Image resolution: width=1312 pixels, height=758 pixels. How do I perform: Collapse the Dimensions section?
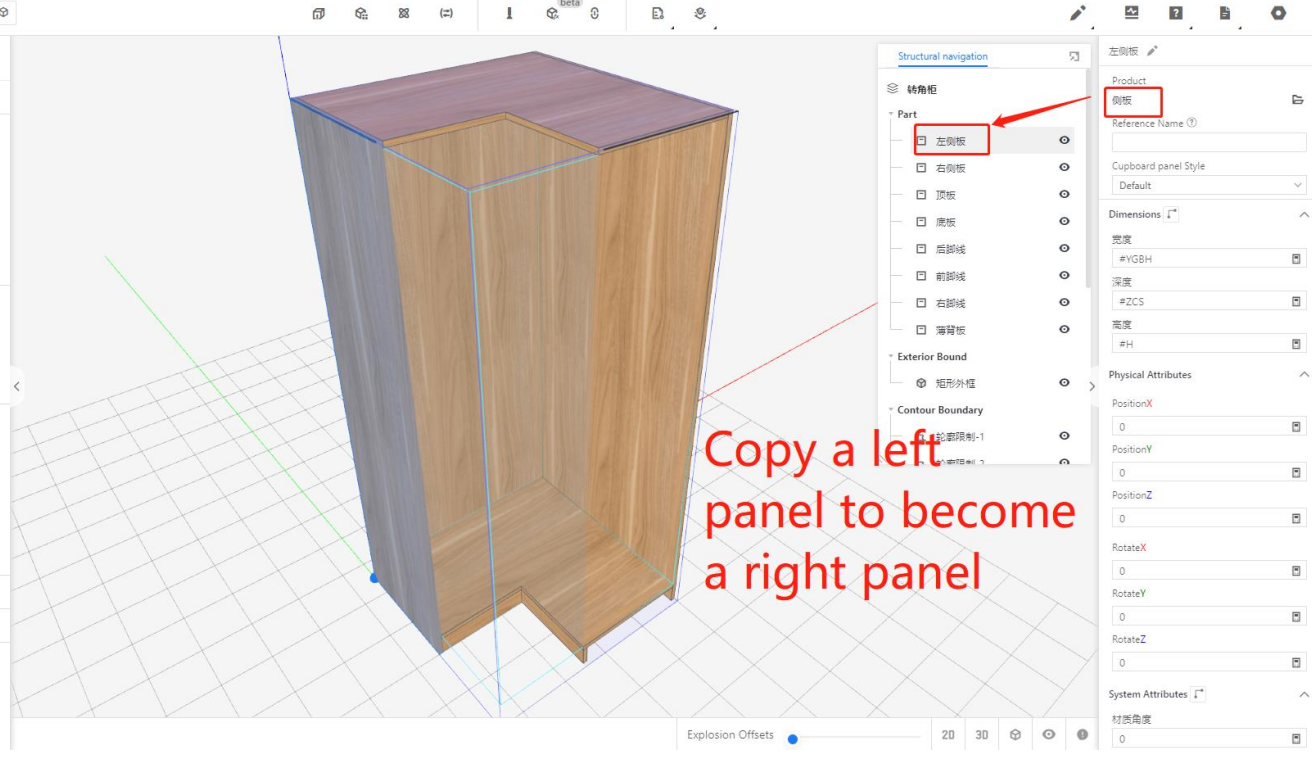(1303, 215)
